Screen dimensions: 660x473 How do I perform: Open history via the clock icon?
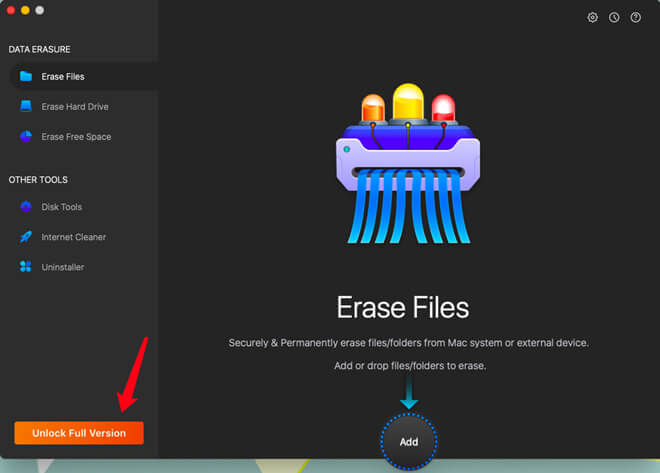[x=614, y=17]
